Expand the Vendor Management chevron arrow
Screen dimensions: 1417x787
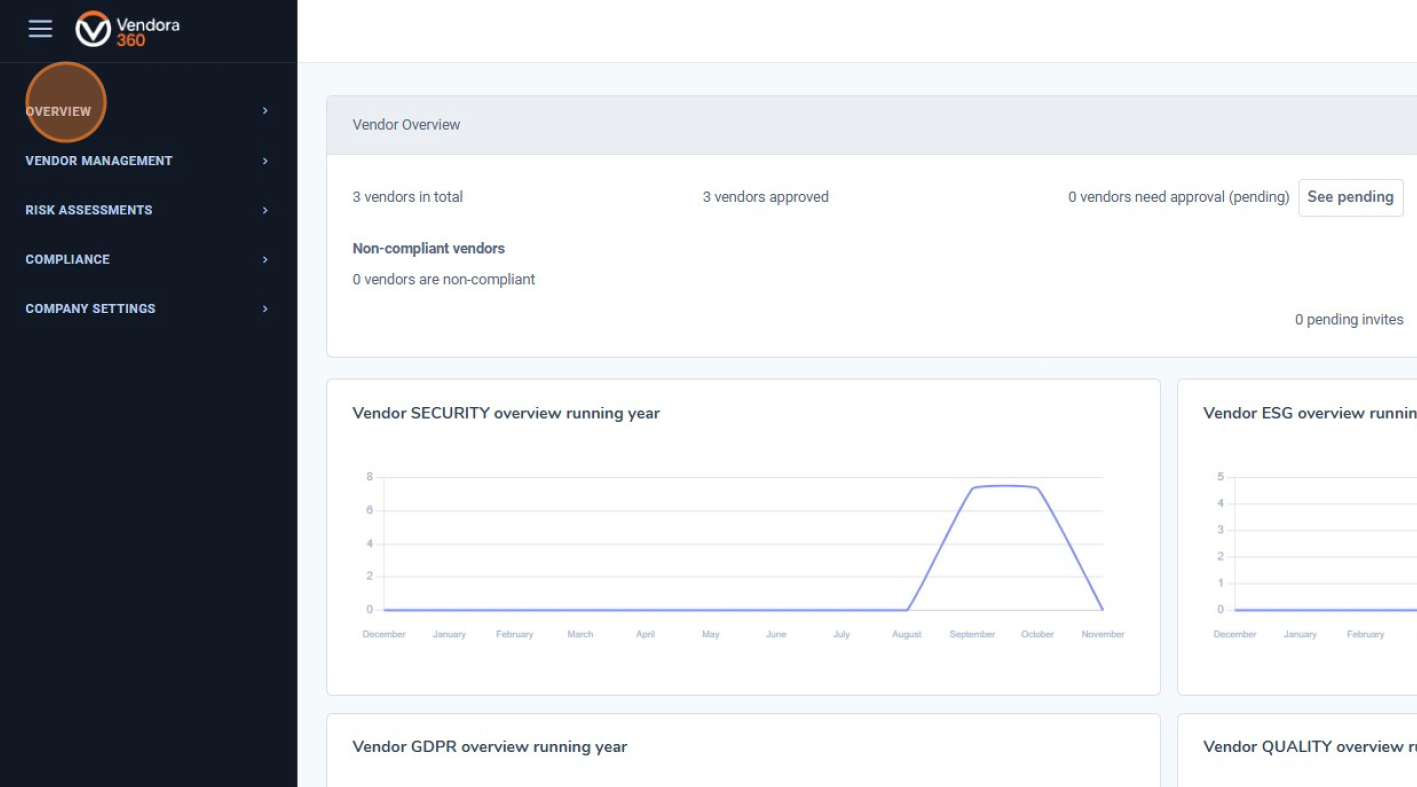tap(265, 161)
